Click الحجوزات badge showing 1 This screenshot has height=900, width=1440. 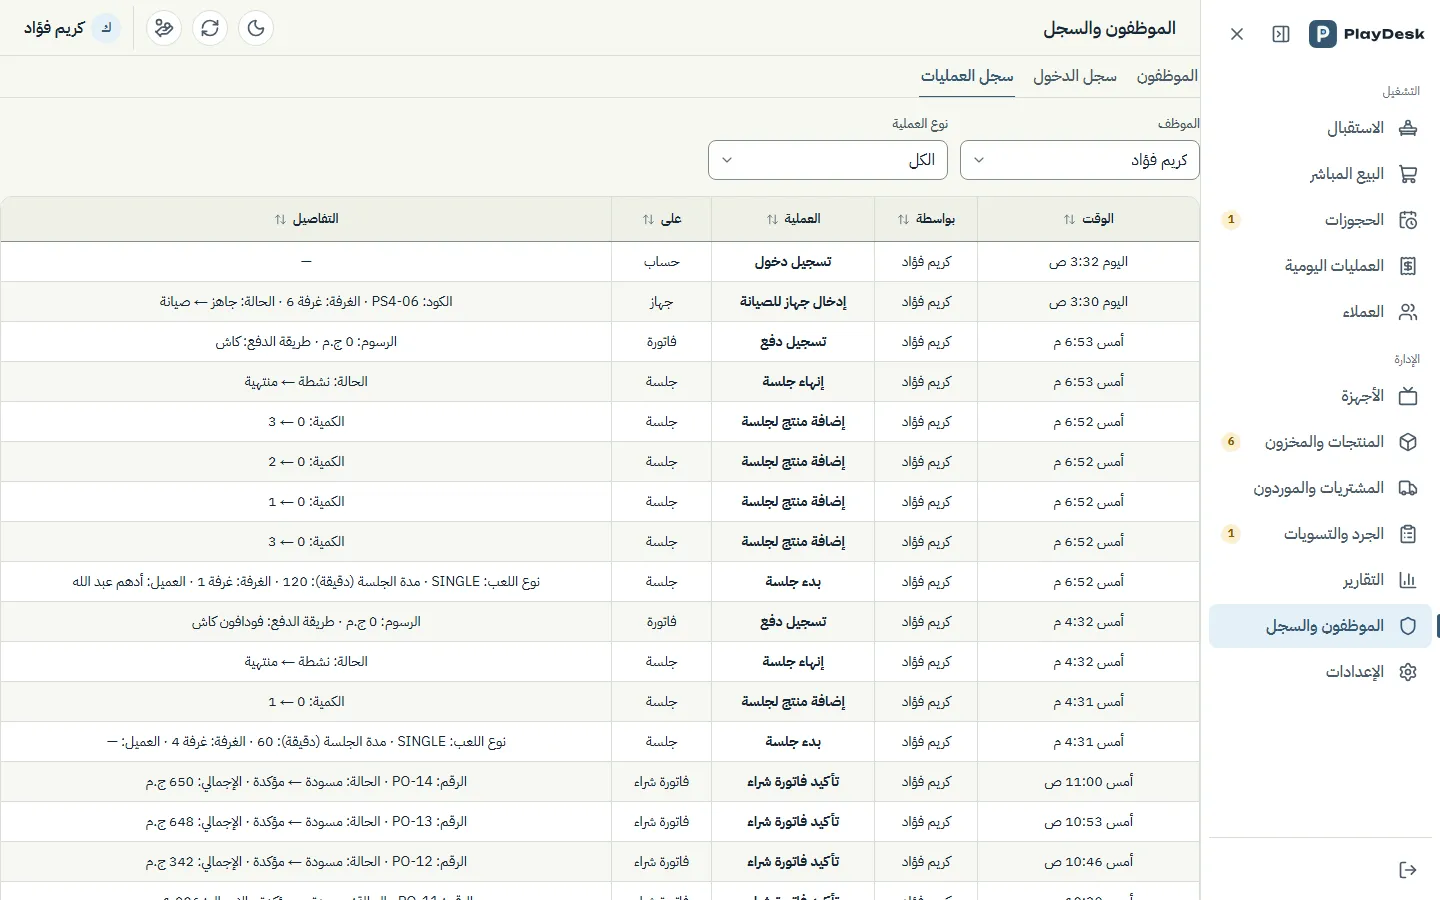coord(1231,220)
